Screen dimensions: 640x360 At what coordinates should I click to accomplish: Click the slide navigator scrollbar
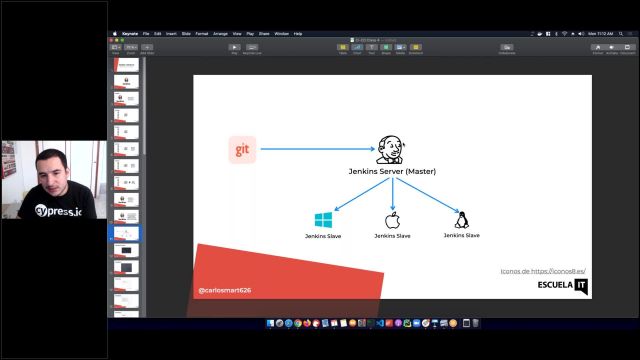(144, 107)
